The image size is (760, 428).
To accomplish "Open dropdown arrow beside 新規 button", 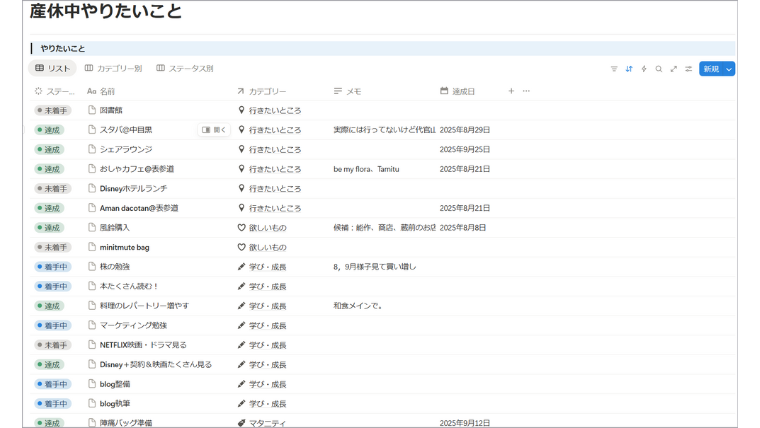I will (729, 69).
